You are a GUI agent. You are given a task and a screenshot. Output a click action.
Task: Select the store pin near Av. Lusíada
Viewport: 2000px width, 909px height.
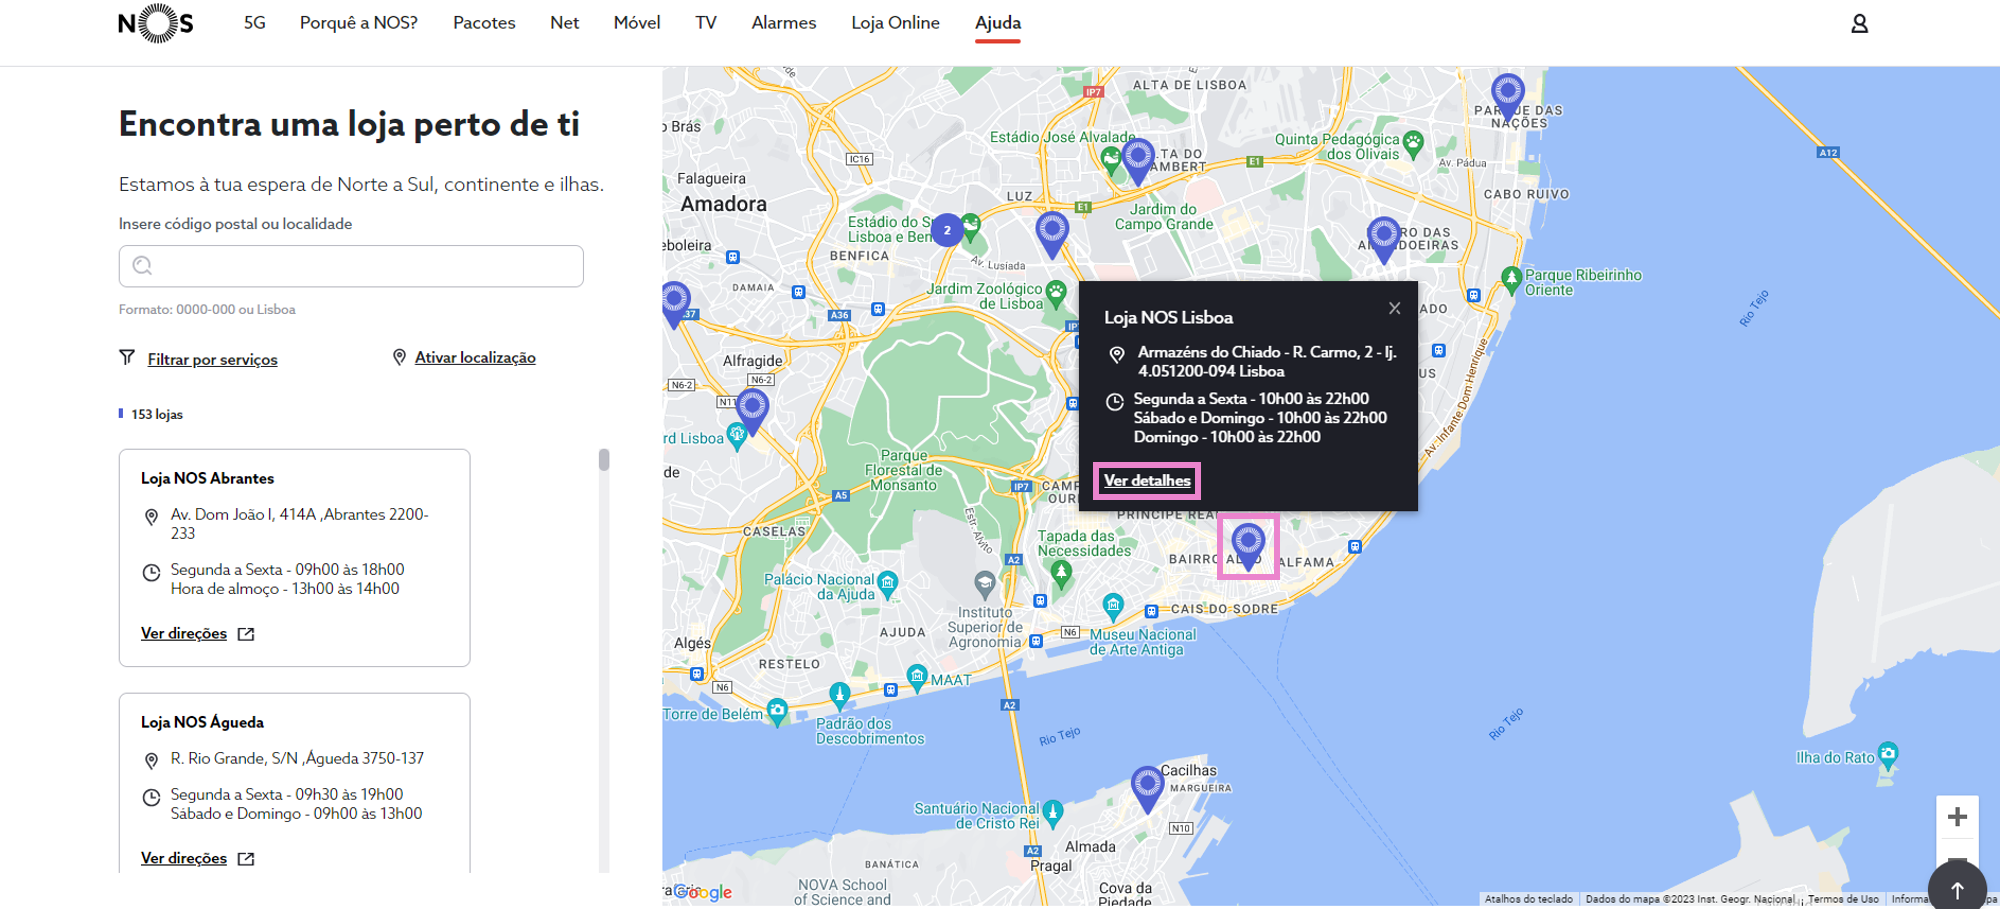pos(1052,234)
